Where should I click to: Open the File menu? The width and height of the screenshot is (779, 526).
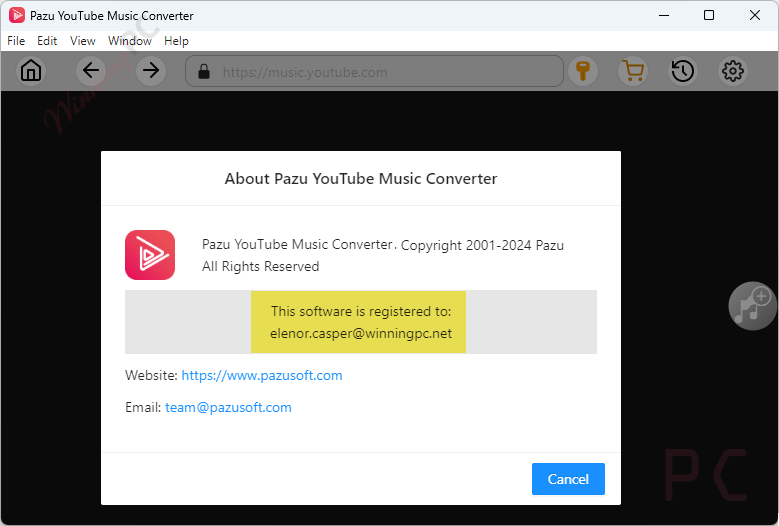(16, 41)
